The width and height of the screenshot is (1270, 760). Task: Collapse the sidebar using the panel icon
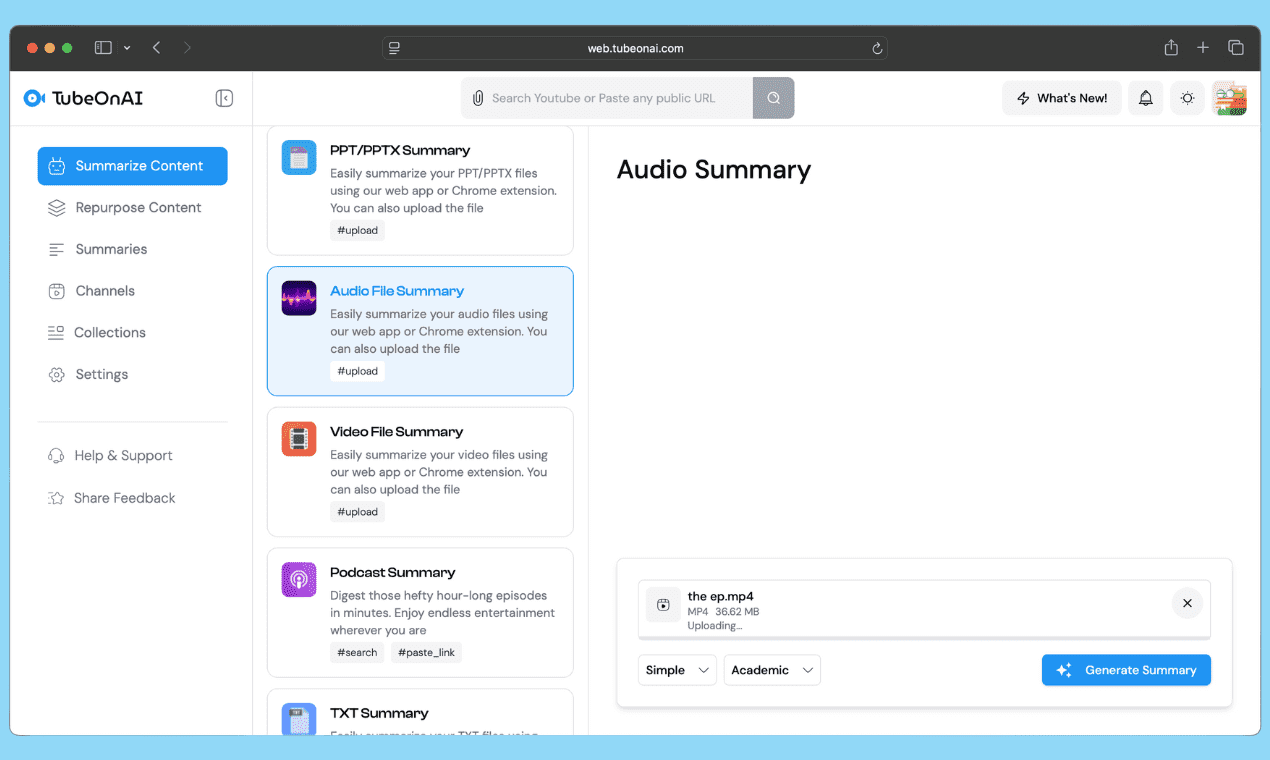(224, 98)
